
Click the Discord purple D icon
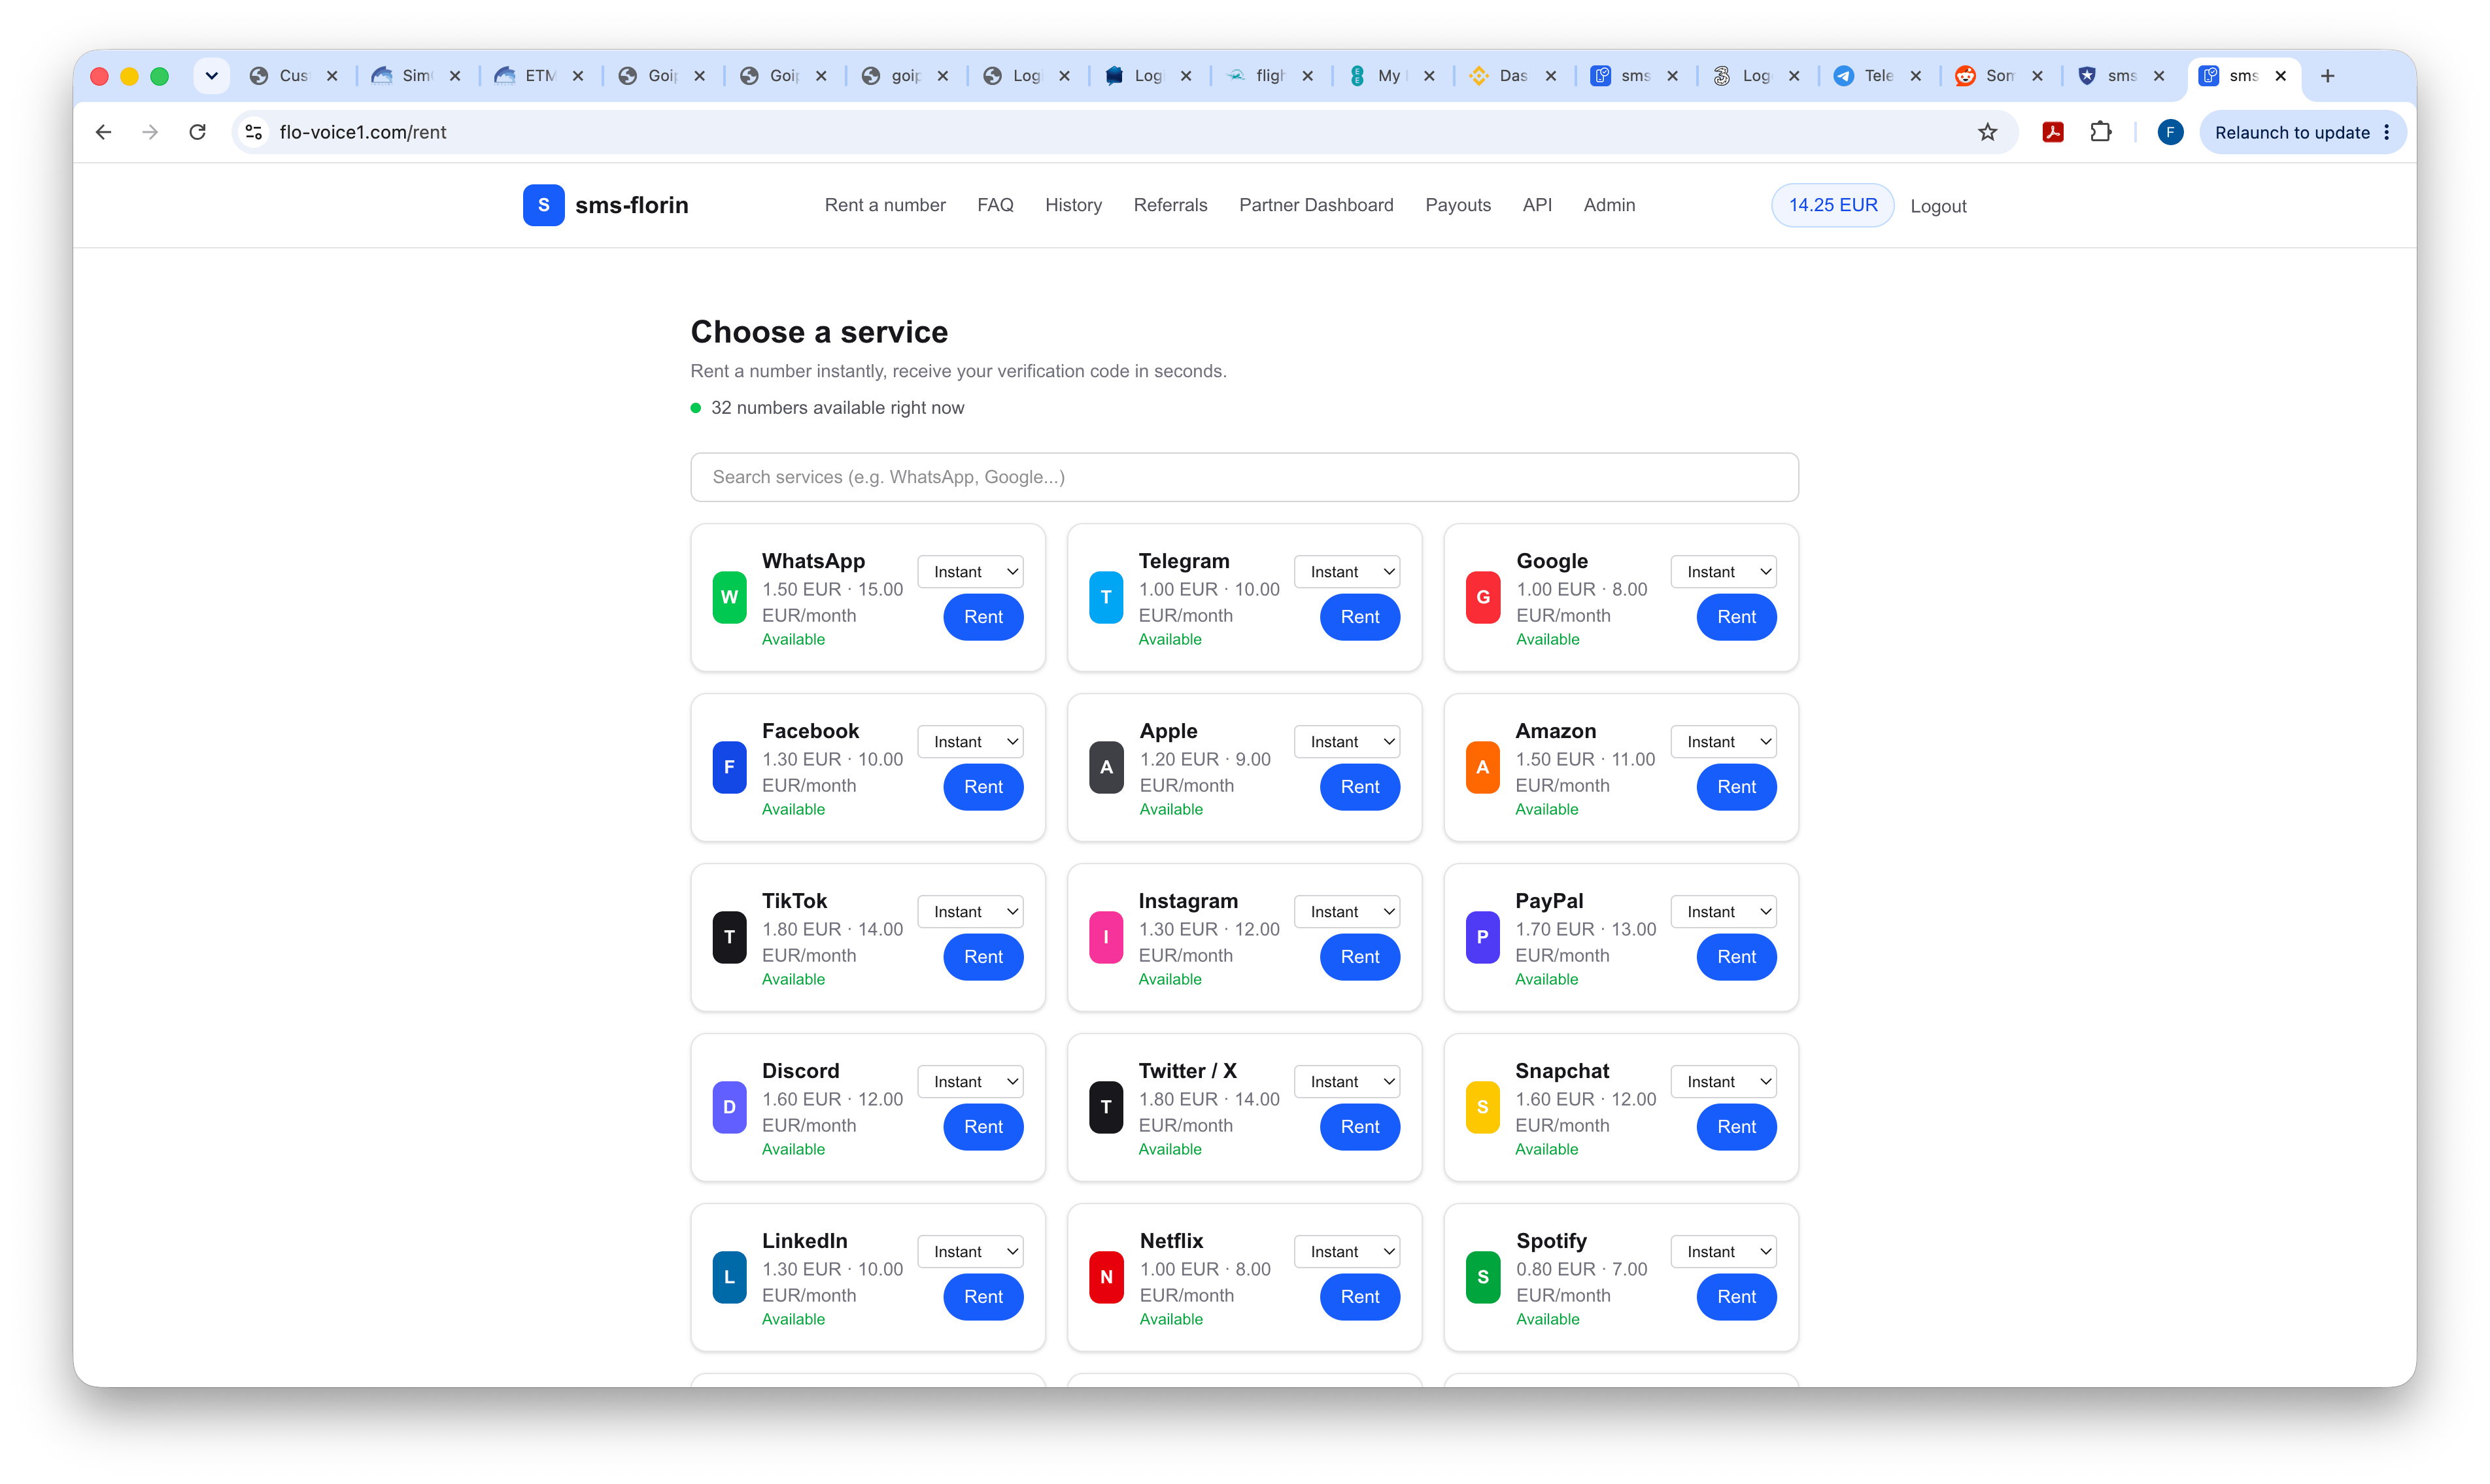[729, 1107]
